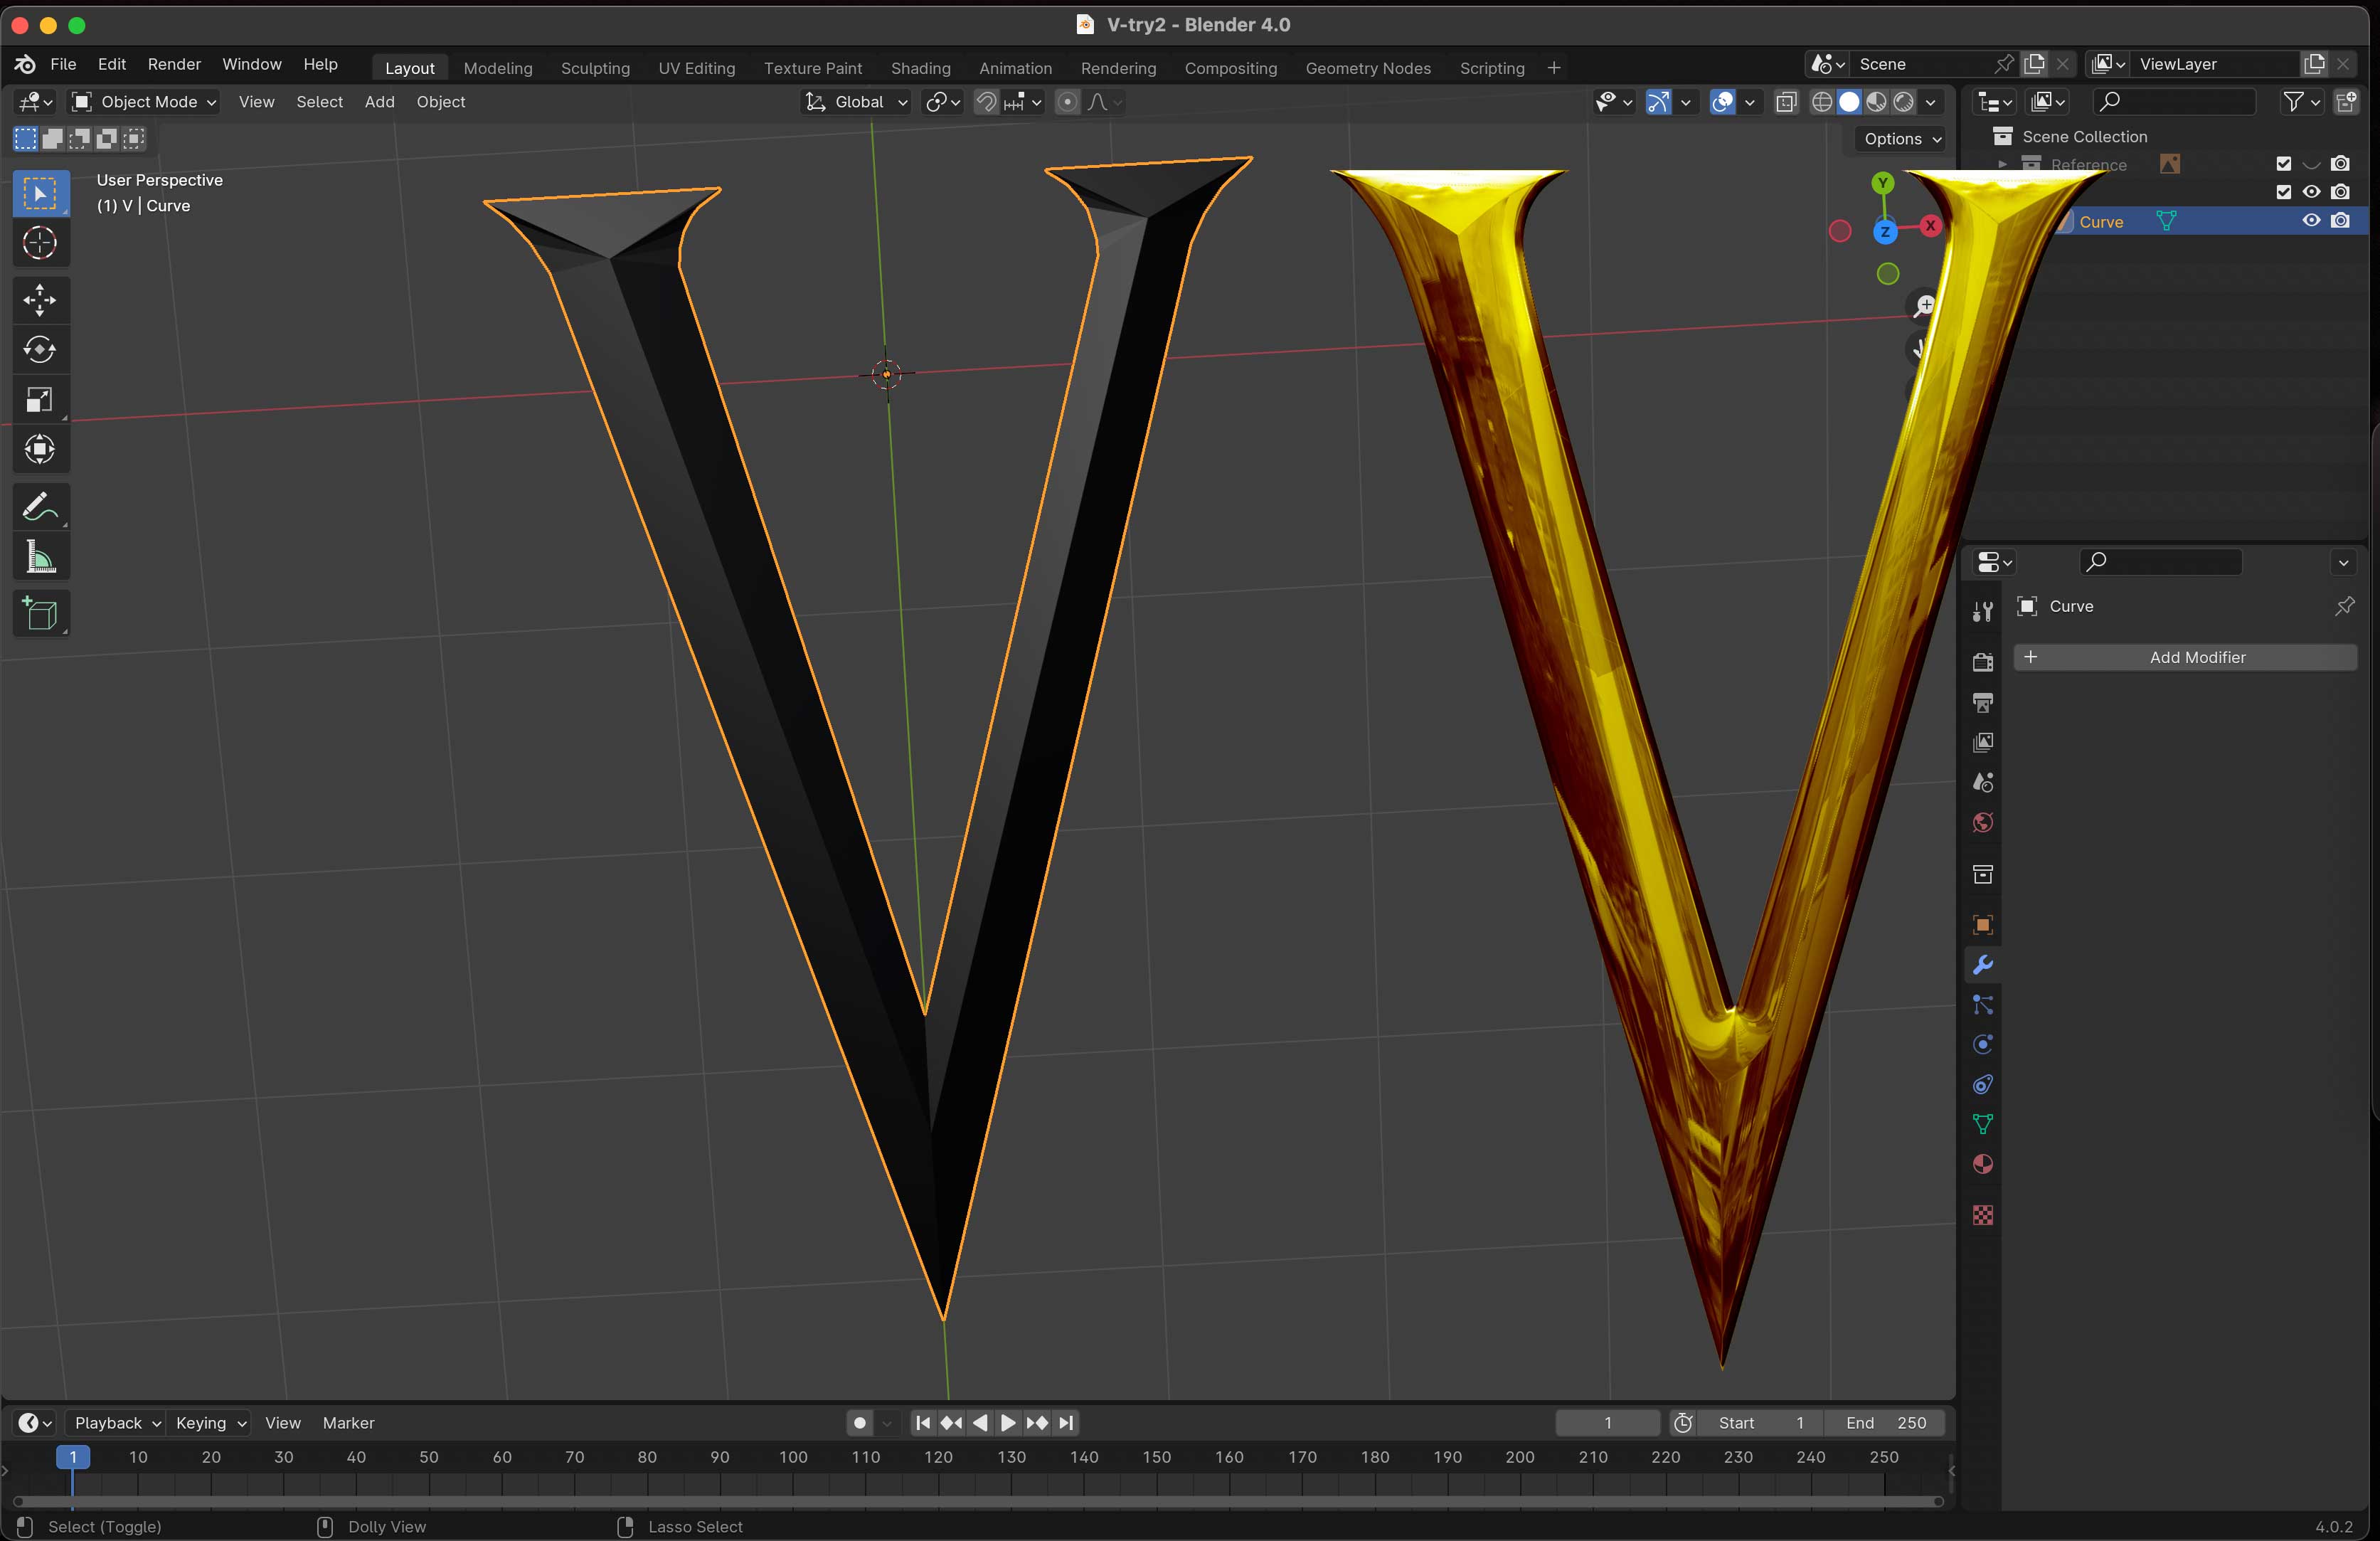The height and width of the screenshot is (1541, 2380).
Task: Open the Playback dropdown in timeline
Action: point(116,1423)
